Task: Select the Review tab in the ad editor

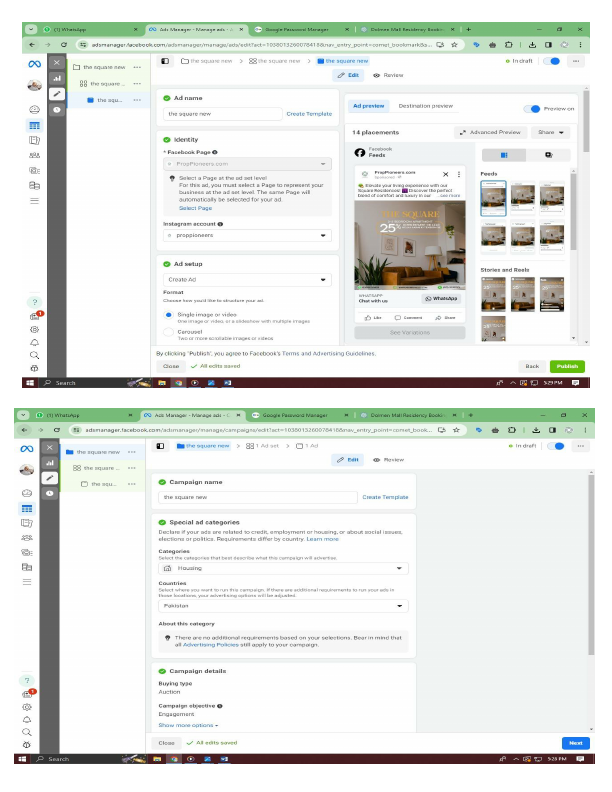Action: click(x=388, y=75)
